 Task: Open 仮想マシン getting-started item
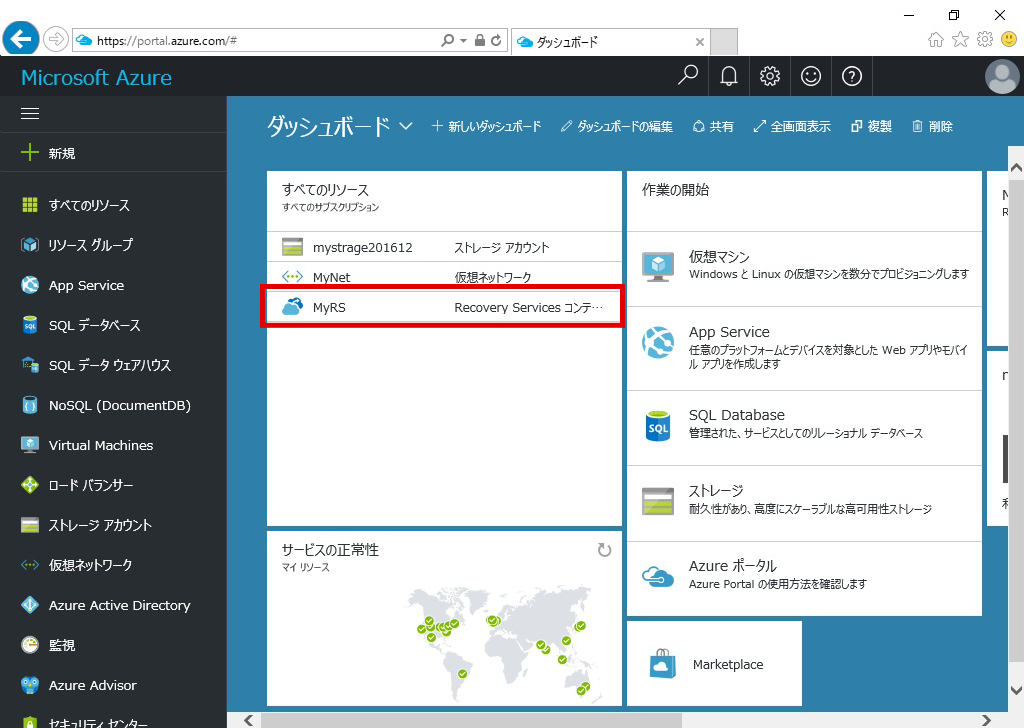804,269
